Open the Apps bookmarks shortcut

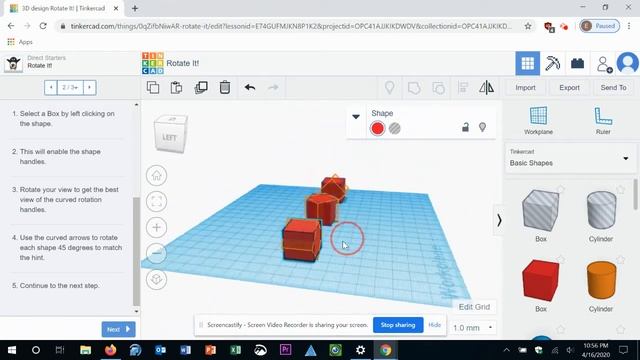pyautogui.click(x=20, y=42)
